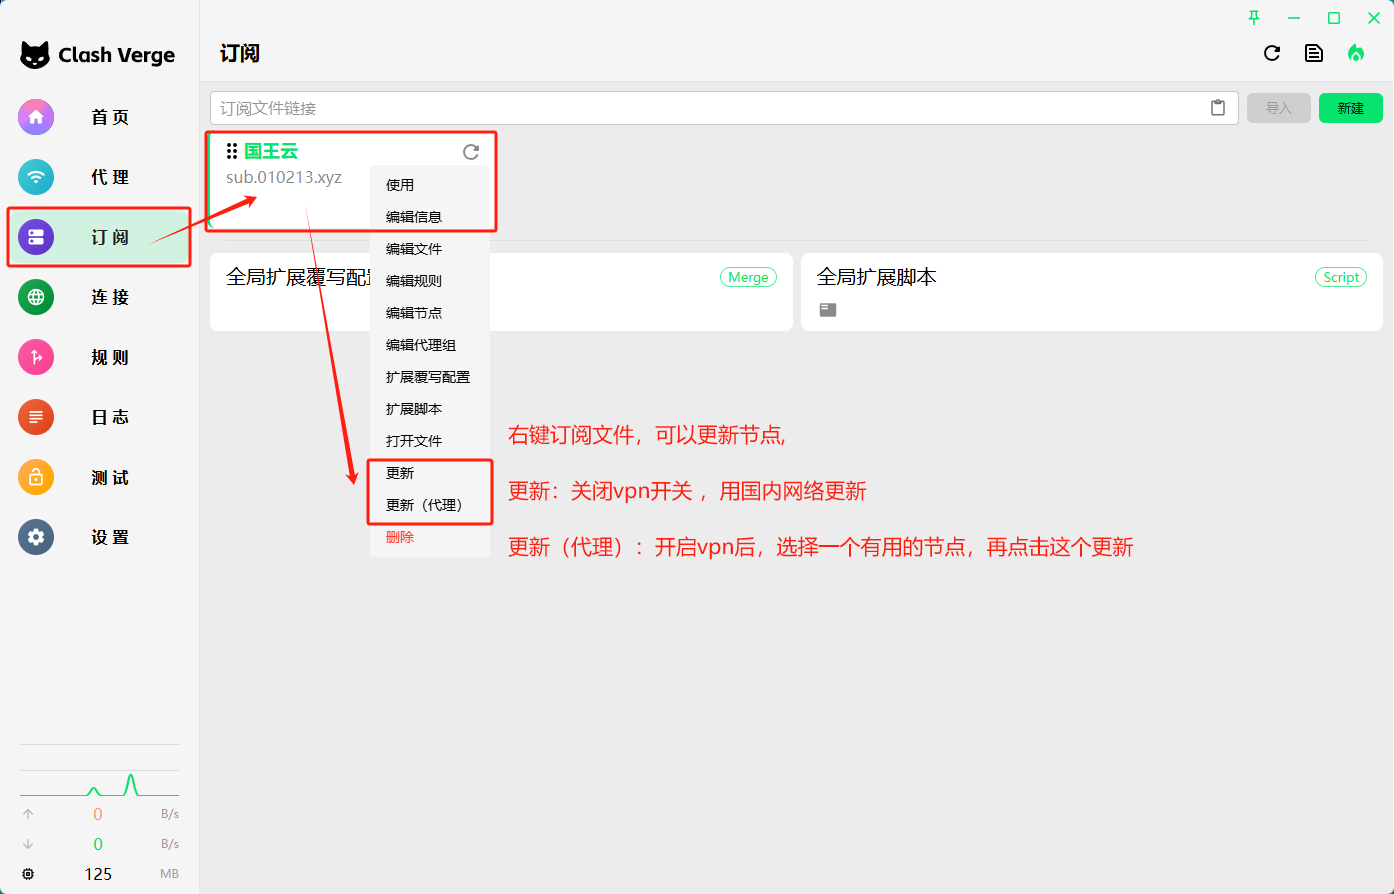Choose 编辑节点 in the context menu

[x=414, y=313]
